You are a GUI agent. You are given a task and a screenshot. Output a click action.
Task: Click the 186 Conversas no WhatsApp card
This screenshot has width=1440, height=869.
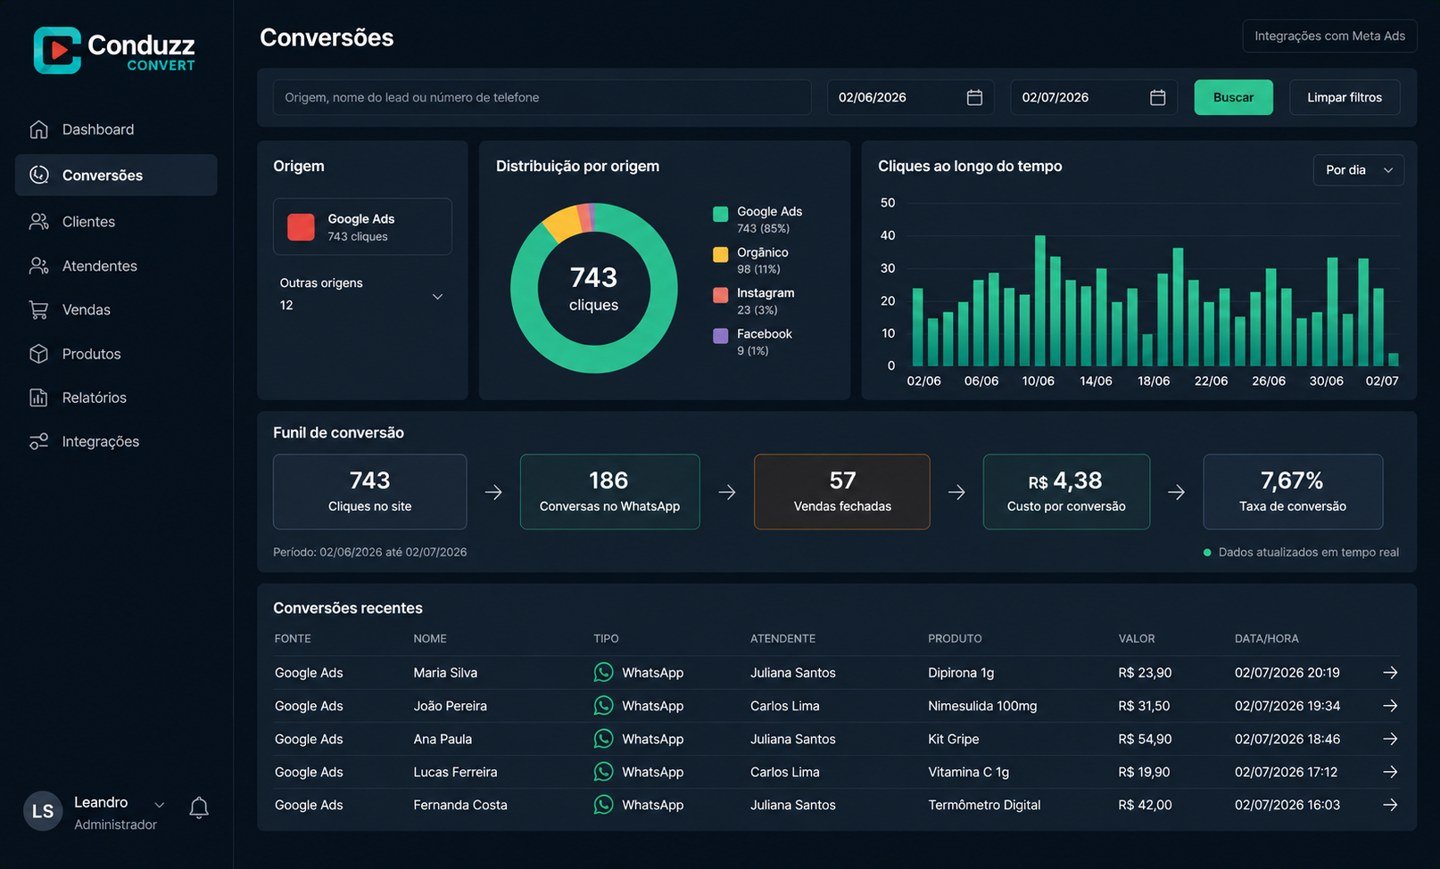point(610,492)
